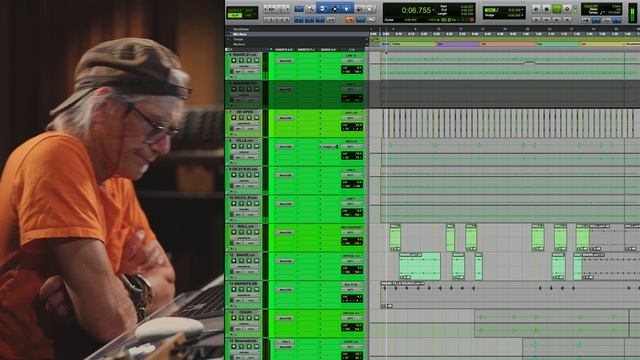Screen dimensions: 640x360
Task: Click the orange button below the Scrubber tool
Action: (349, 20)
